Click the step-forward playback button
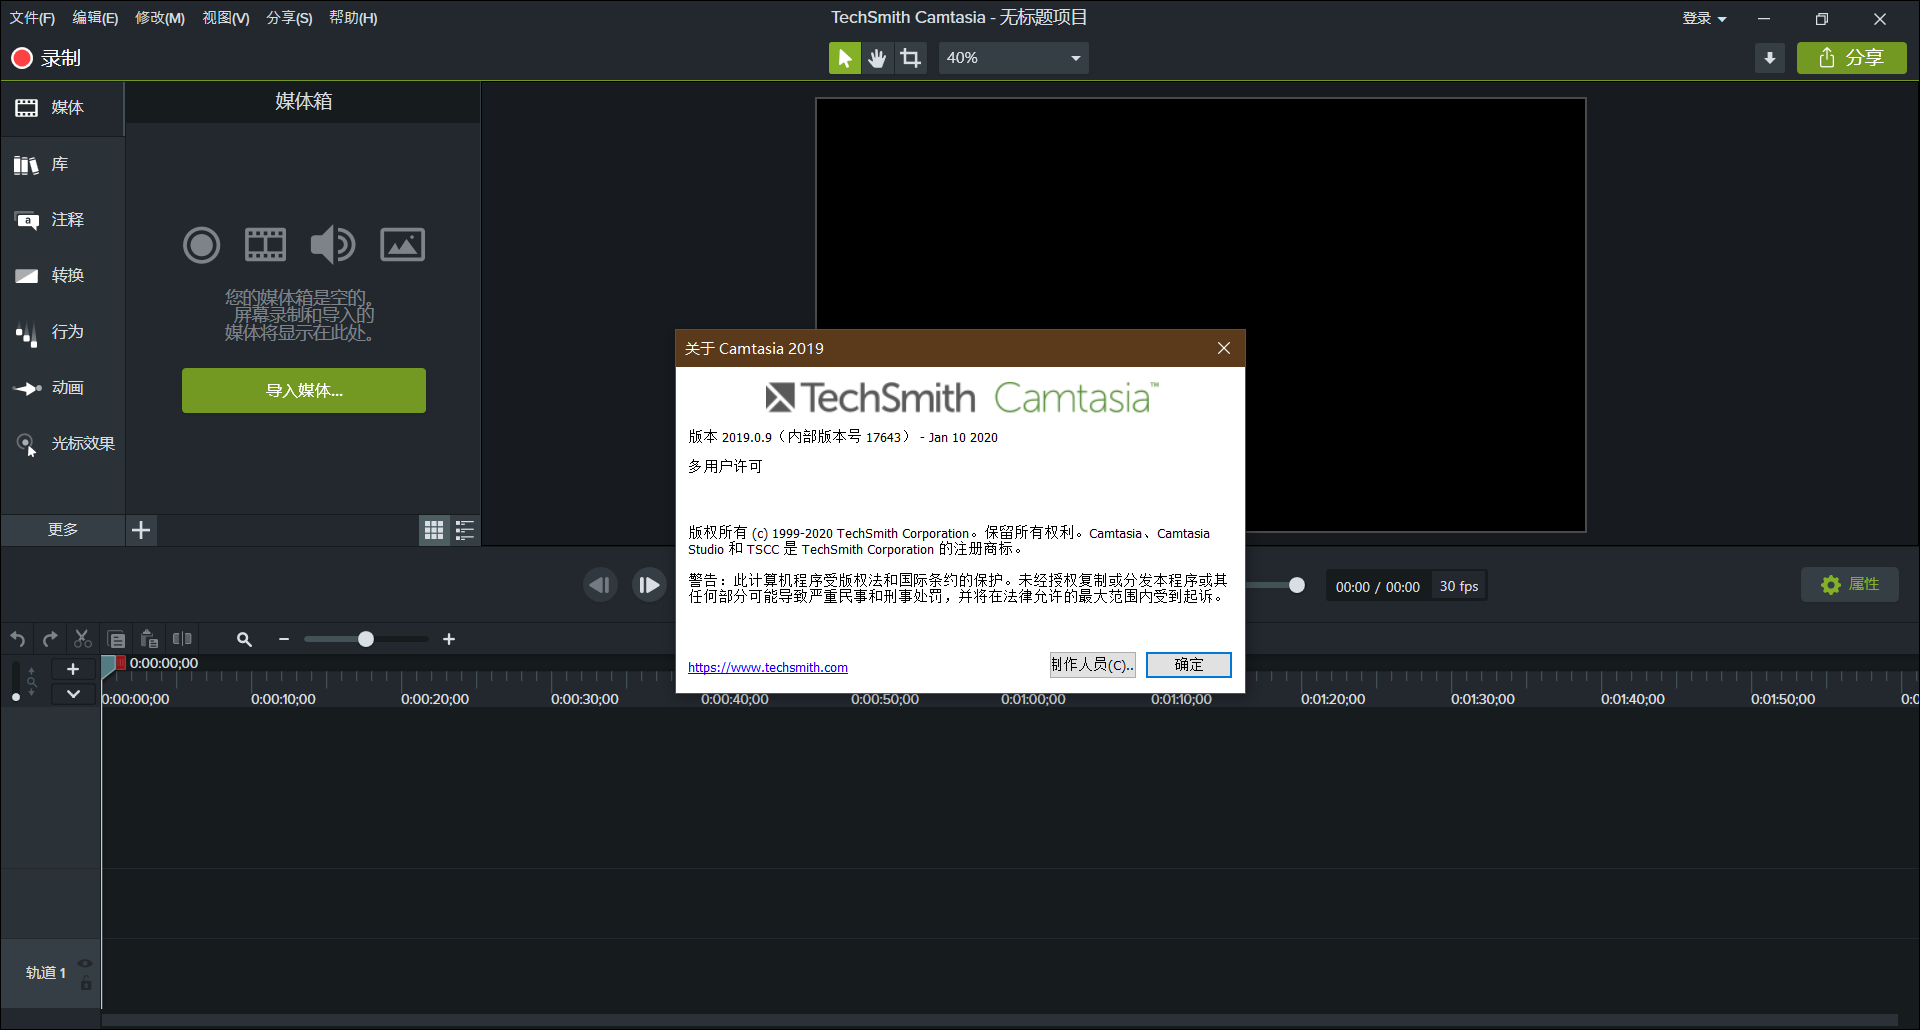The width and height of the screenshot is (1920, 1030). [649, 585]
